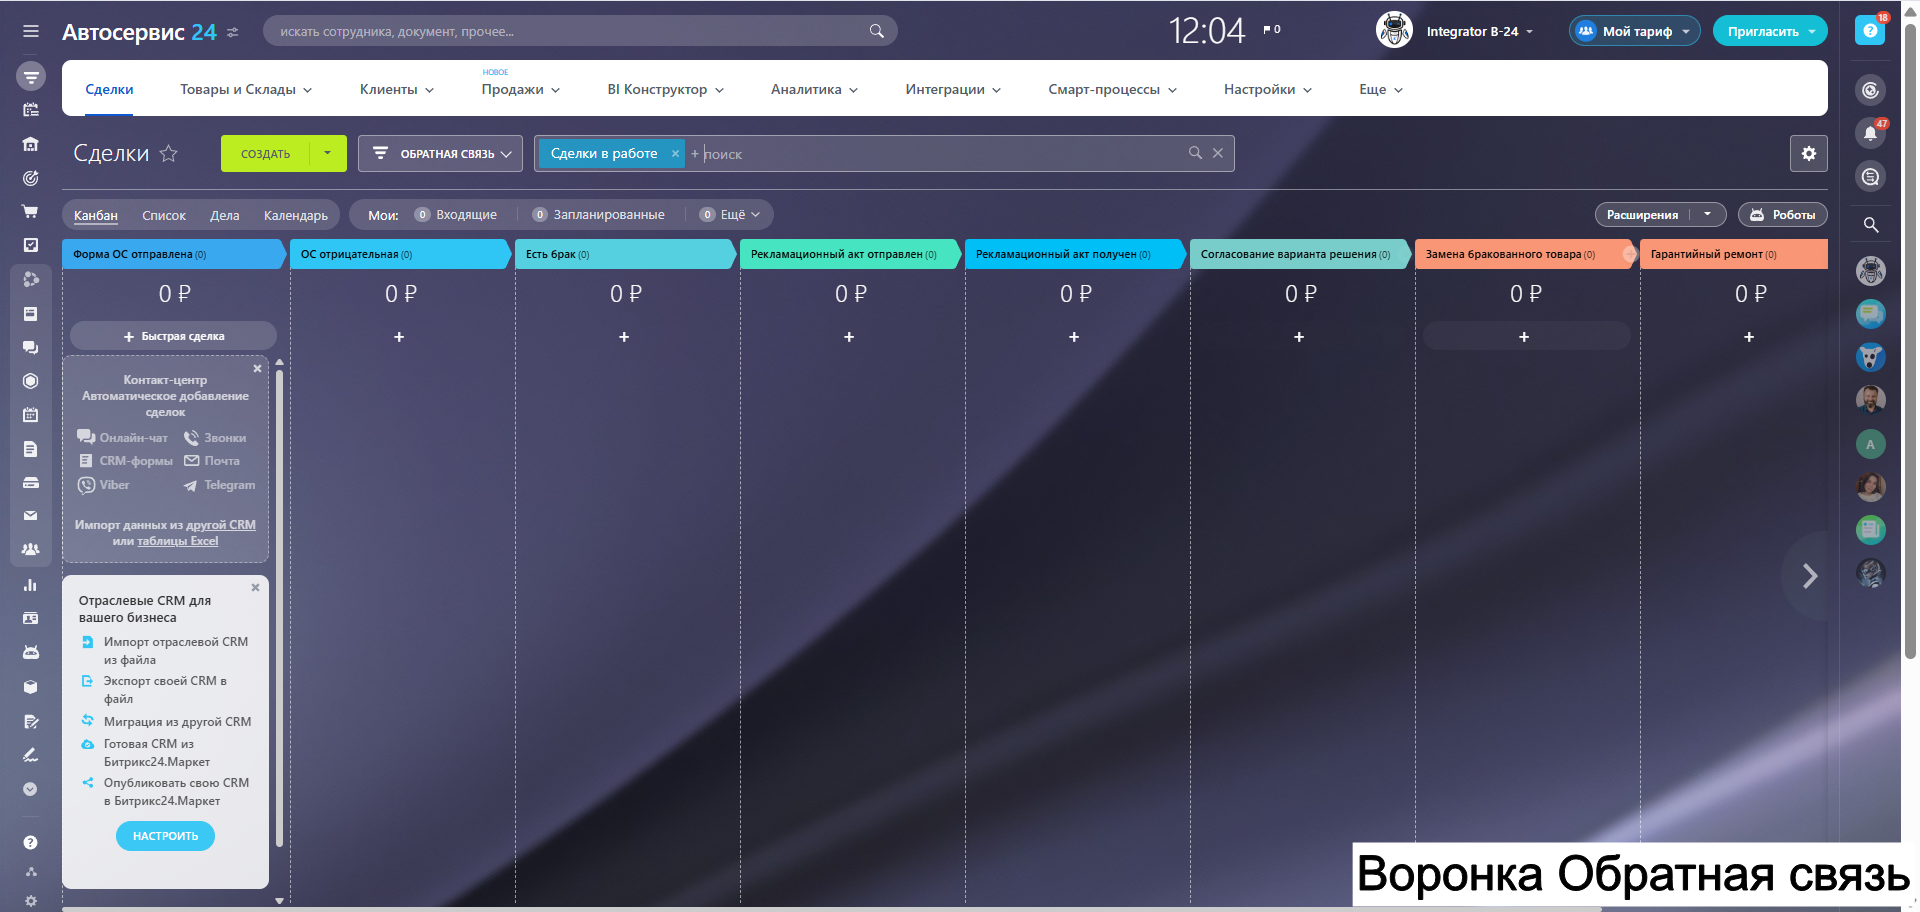Open the robot avatar chat in right panel
1920x912 pixels.
(1871, 270)
